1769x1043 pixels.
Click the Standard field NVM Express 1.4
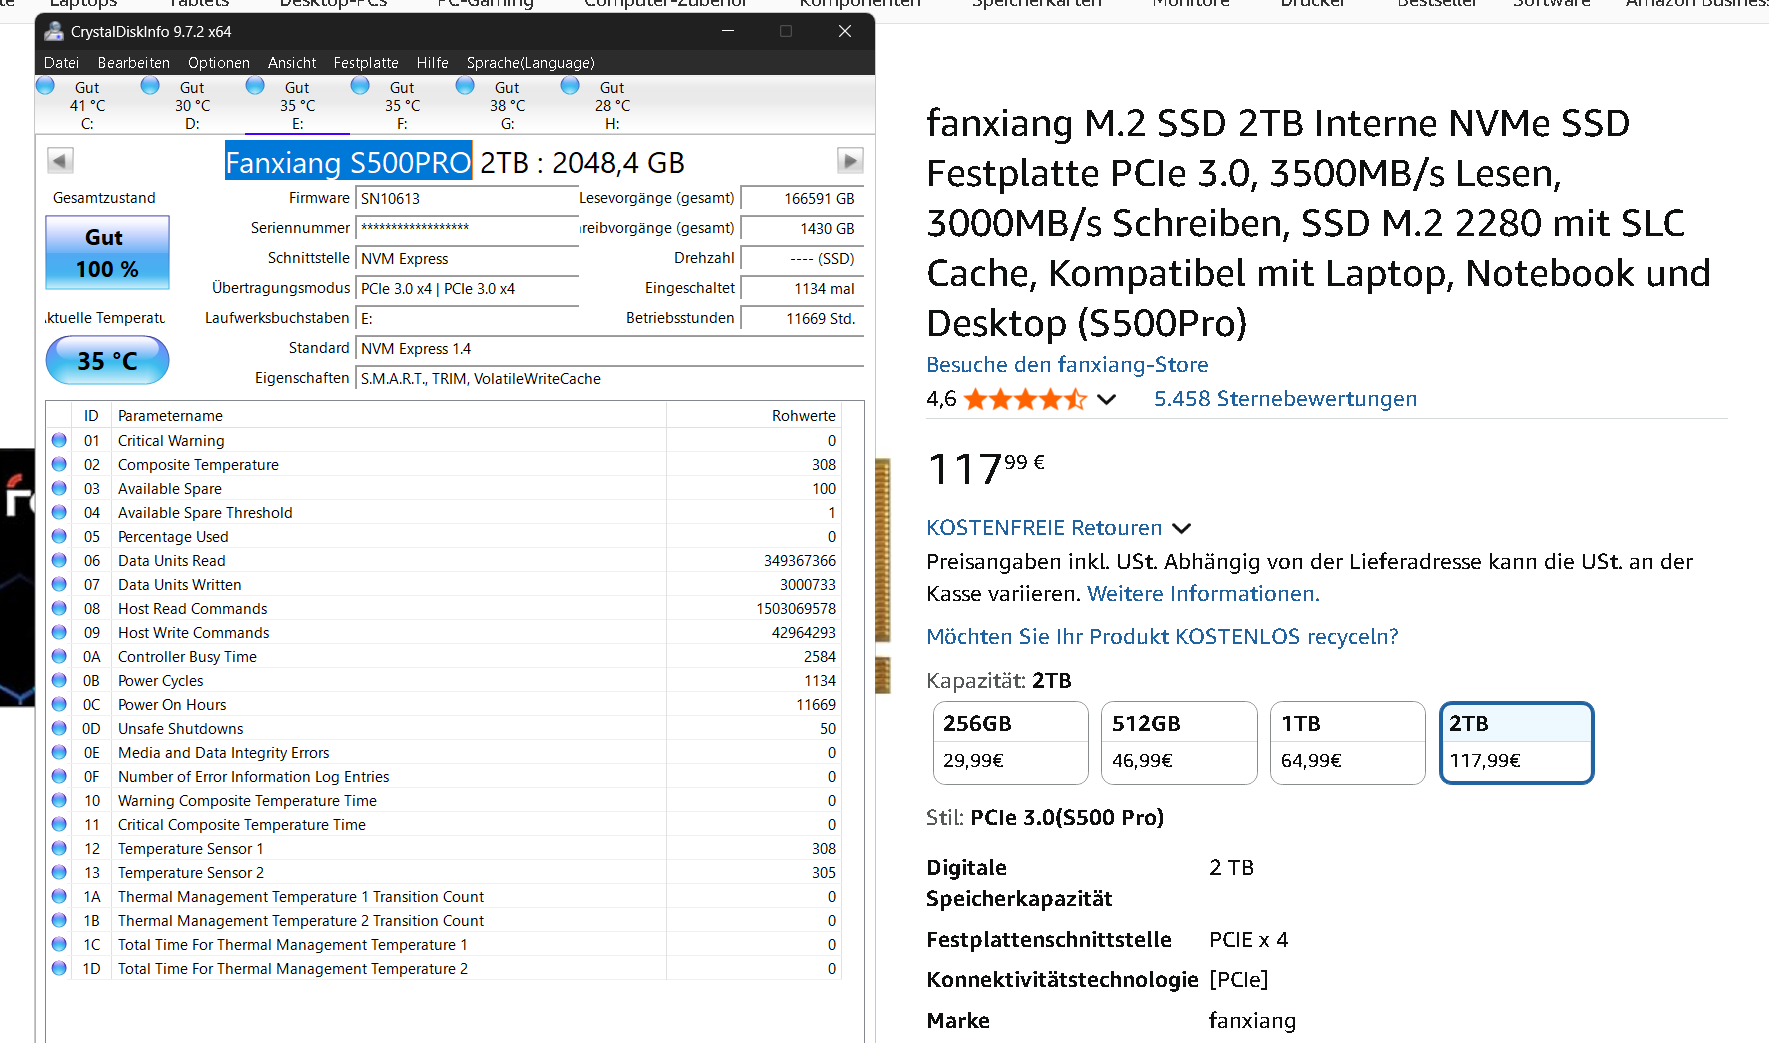pyautogui.click(x=610, y=349)
